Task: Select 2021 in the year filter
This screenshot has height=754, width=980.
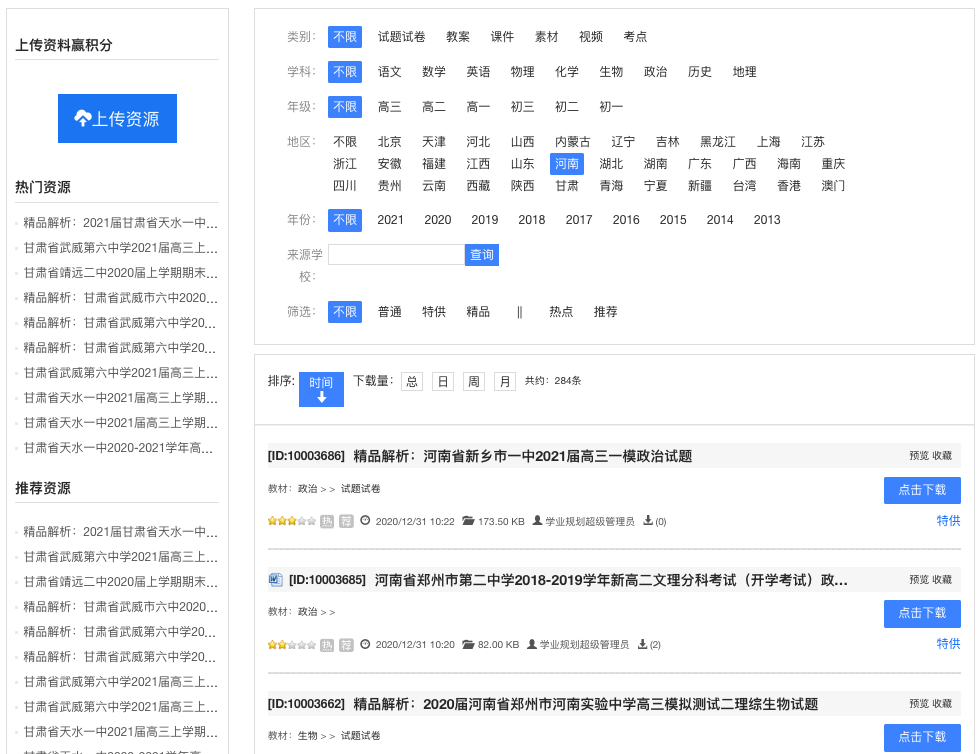Action: tap(390, 220)
